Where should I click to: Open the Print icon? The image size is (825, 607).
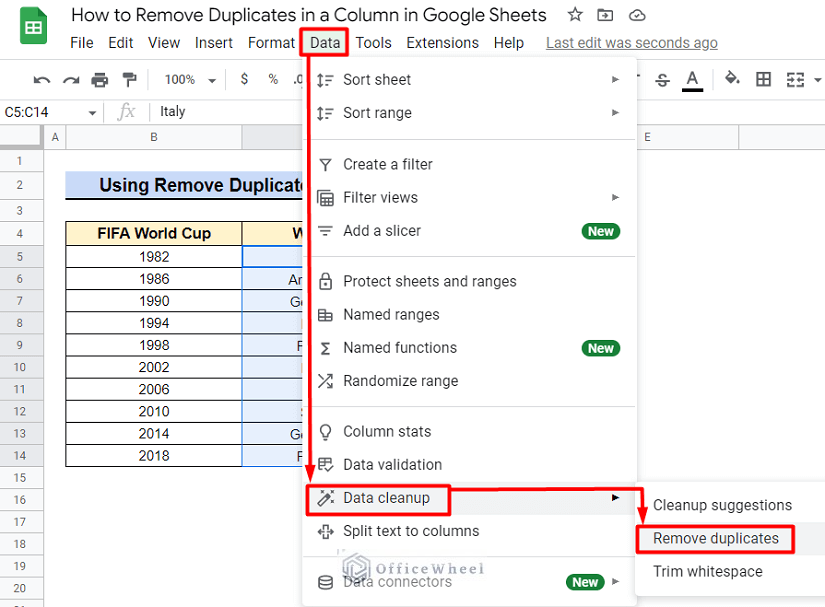coord(100,79)
